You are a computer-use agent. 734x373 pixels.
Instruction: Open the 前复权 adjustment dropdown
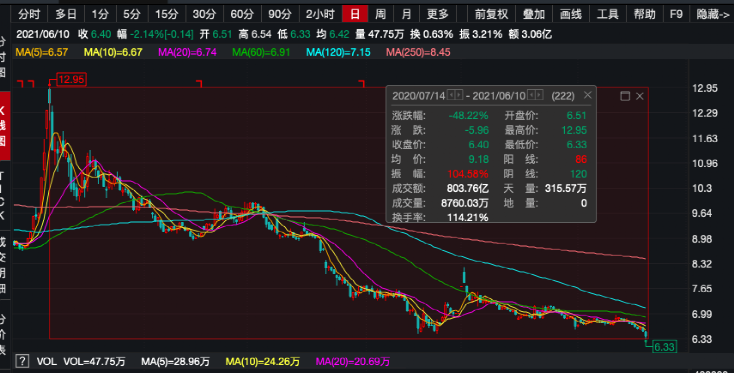(491, 15)
